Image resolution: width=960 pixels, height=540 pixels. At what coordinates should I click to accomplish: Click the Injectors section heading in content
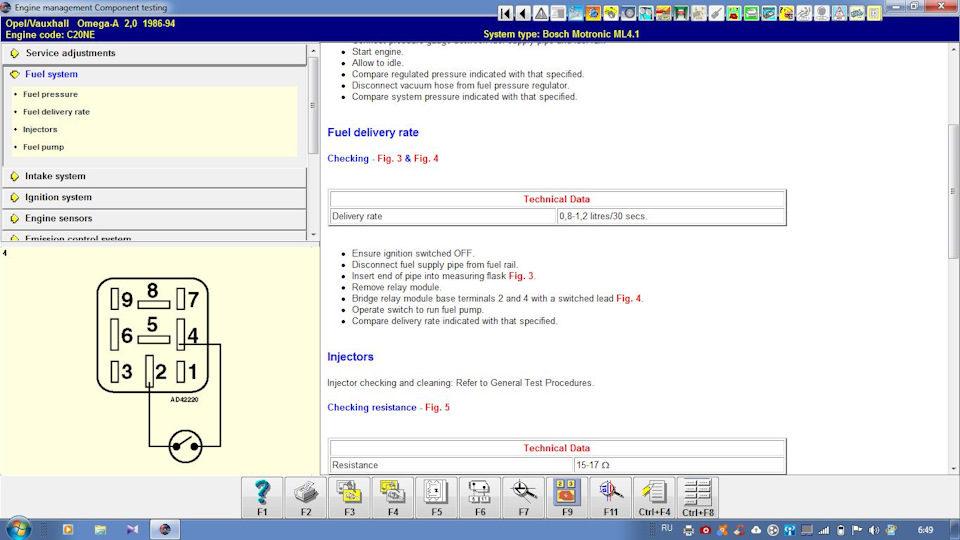(x=350, y=357)
